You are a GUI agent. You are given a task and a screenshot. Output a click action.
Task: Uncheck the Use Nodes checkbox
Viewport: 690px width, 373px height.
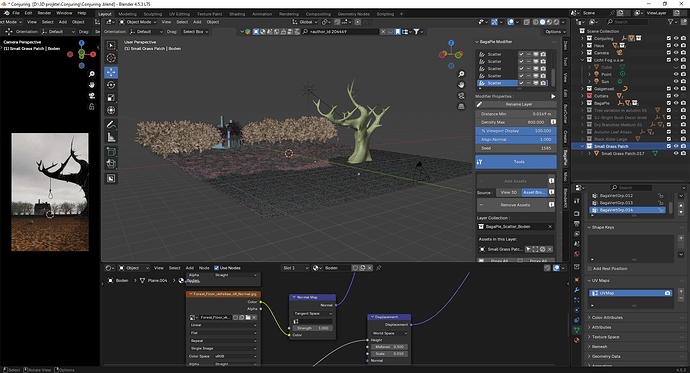click(x=216, y=268)
